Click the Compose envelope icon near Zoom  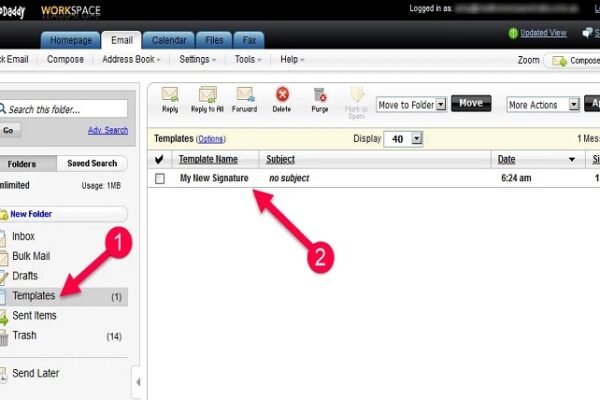point(559,60)
